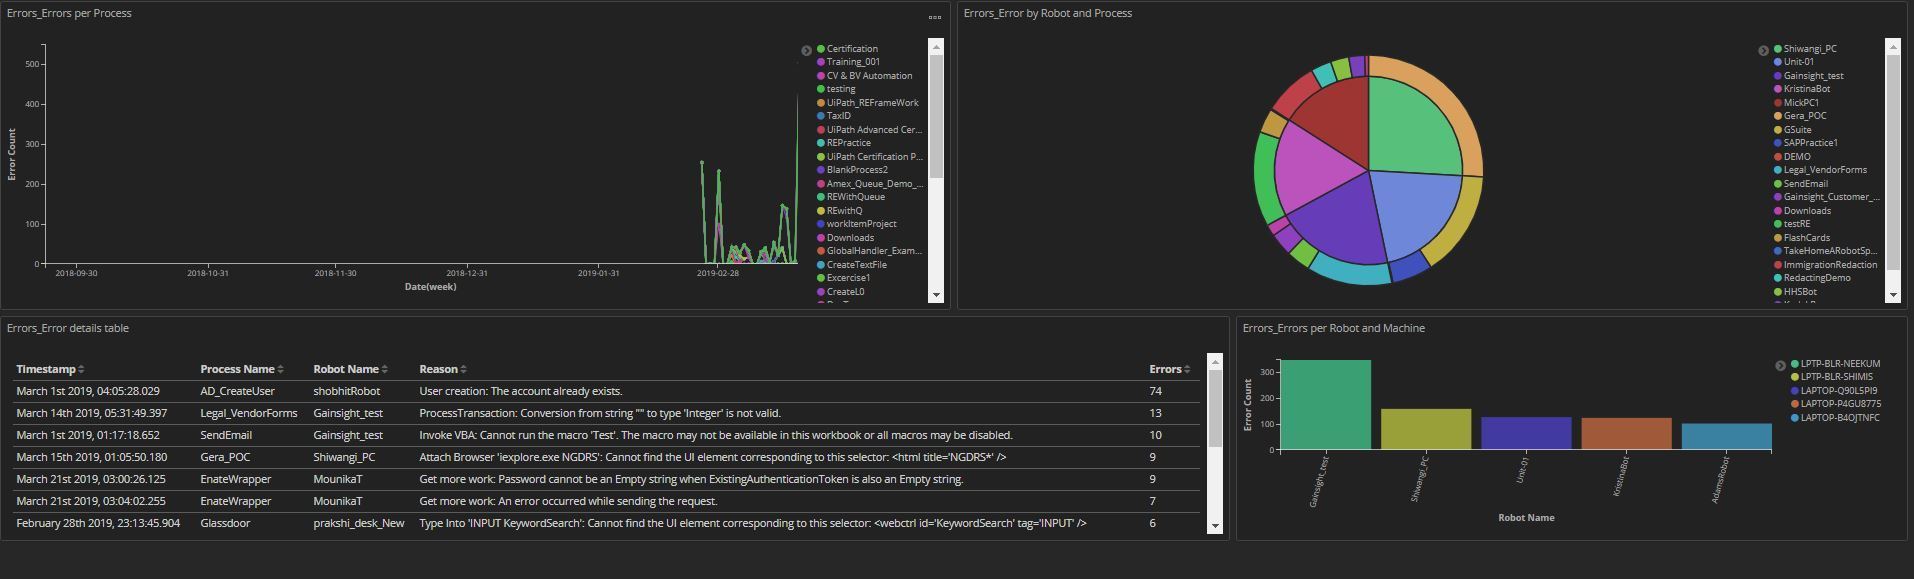Click the Unit-01 purple bar
The height and width of the screenshot is (579, 1914).
pos(1526,434)
